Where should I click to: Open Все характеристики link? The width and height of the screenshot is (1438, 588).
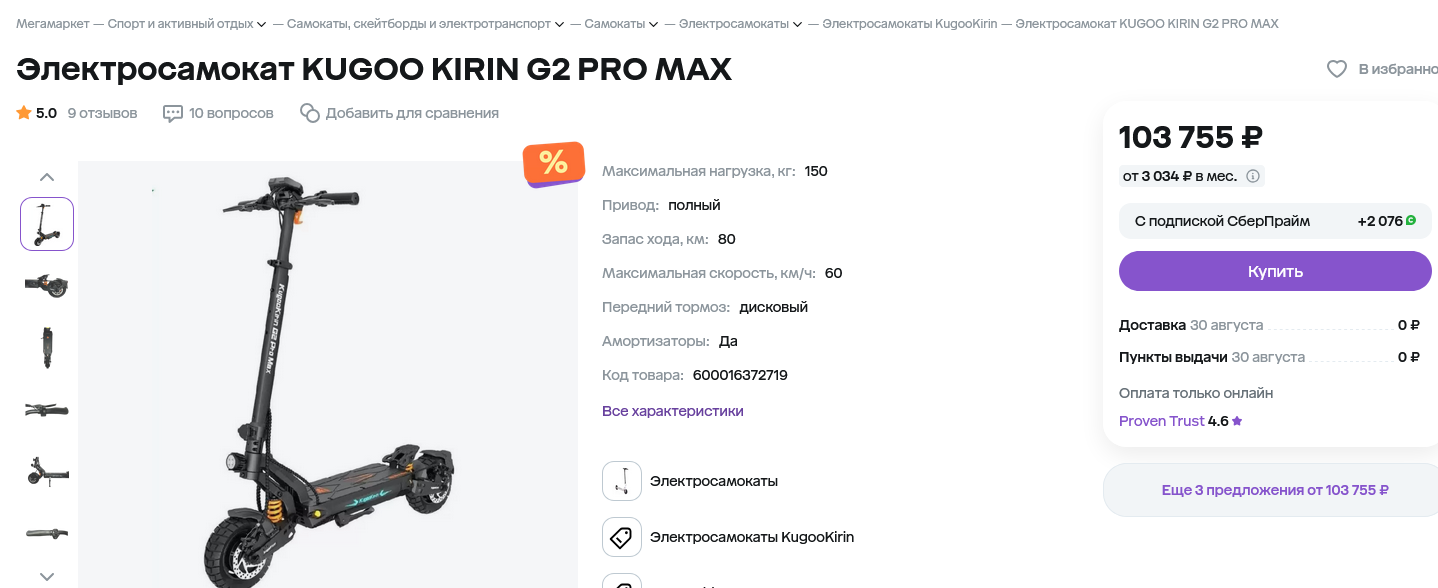coord(673,411)
